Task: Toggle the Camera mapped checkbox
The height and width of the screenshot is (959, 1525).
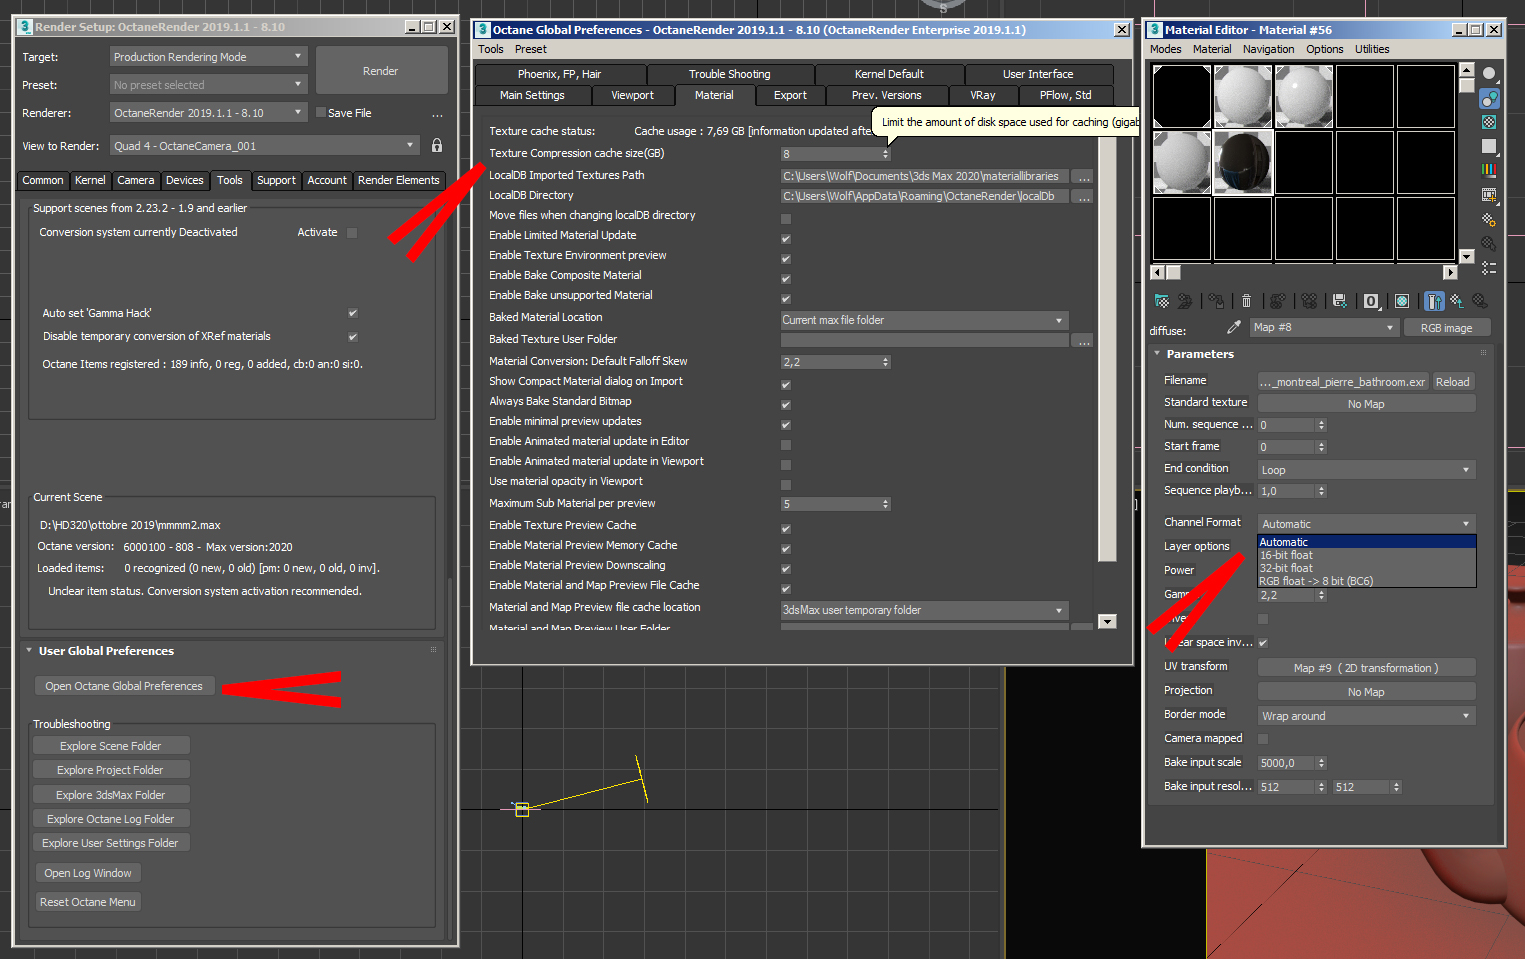Action: tap(1263, 739)
